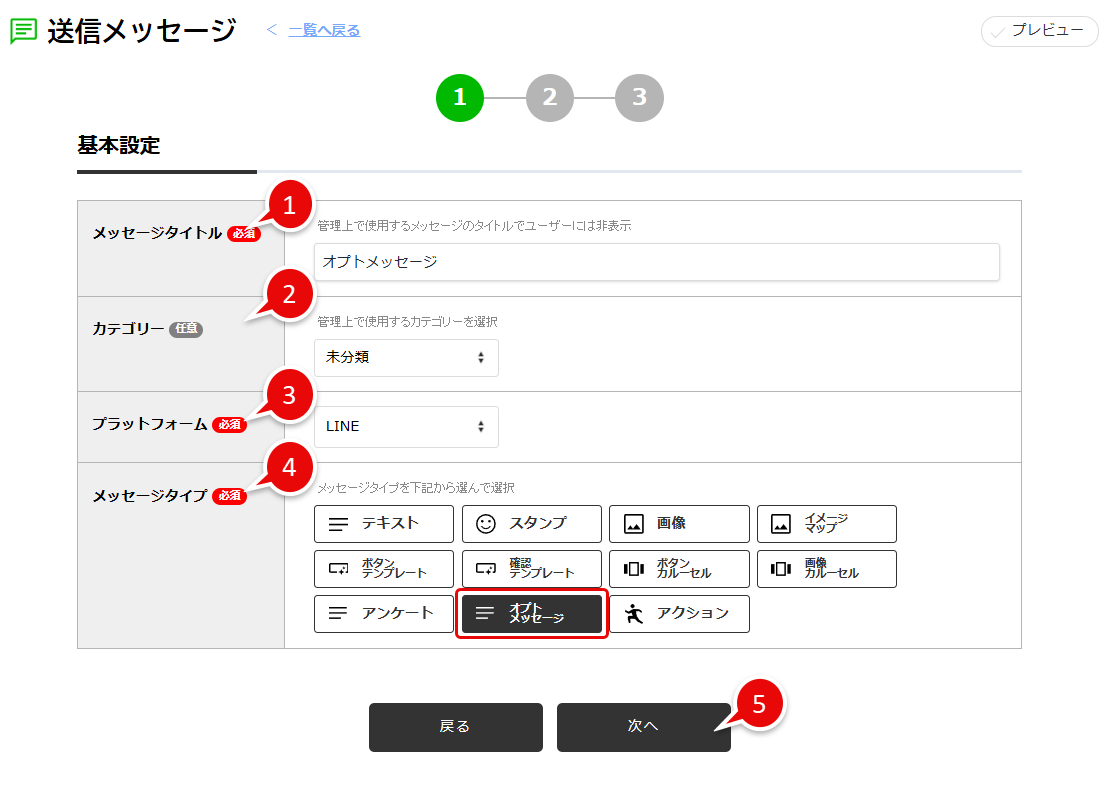Click step 3 in the progress indicator

coord(639,97)
